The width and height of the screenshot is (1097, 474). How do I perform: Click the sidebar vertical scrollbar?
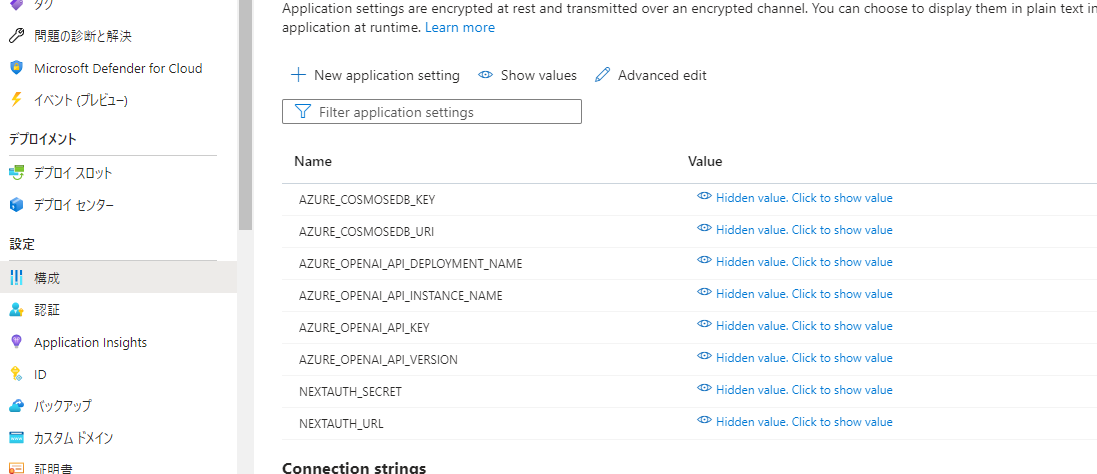pyautogui.click(x=245, y=115)
